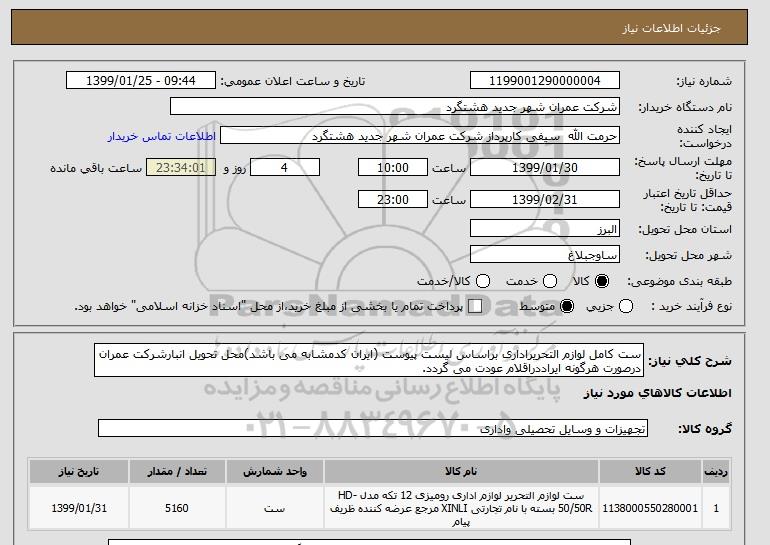
Task: Click the تاریخ نیاز column header
Action: (79, 471)
